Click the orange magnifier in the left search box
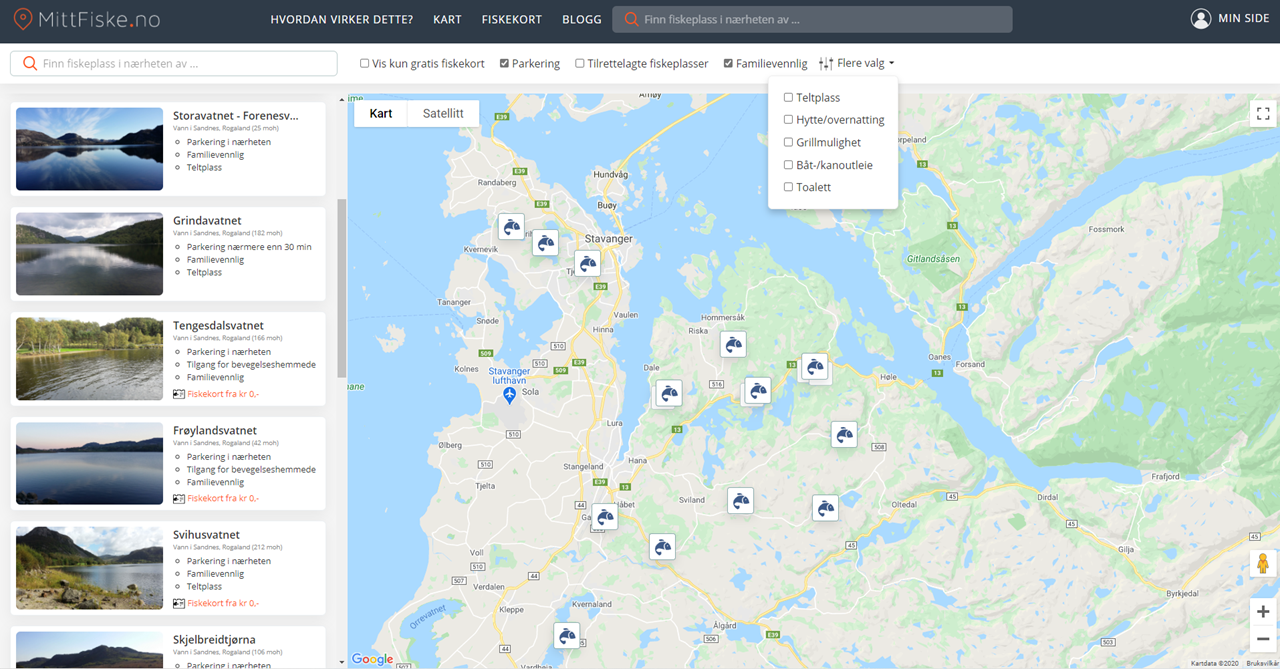Image resolution: width=1280 pixels, height=669 pixels. coord(30,63)
